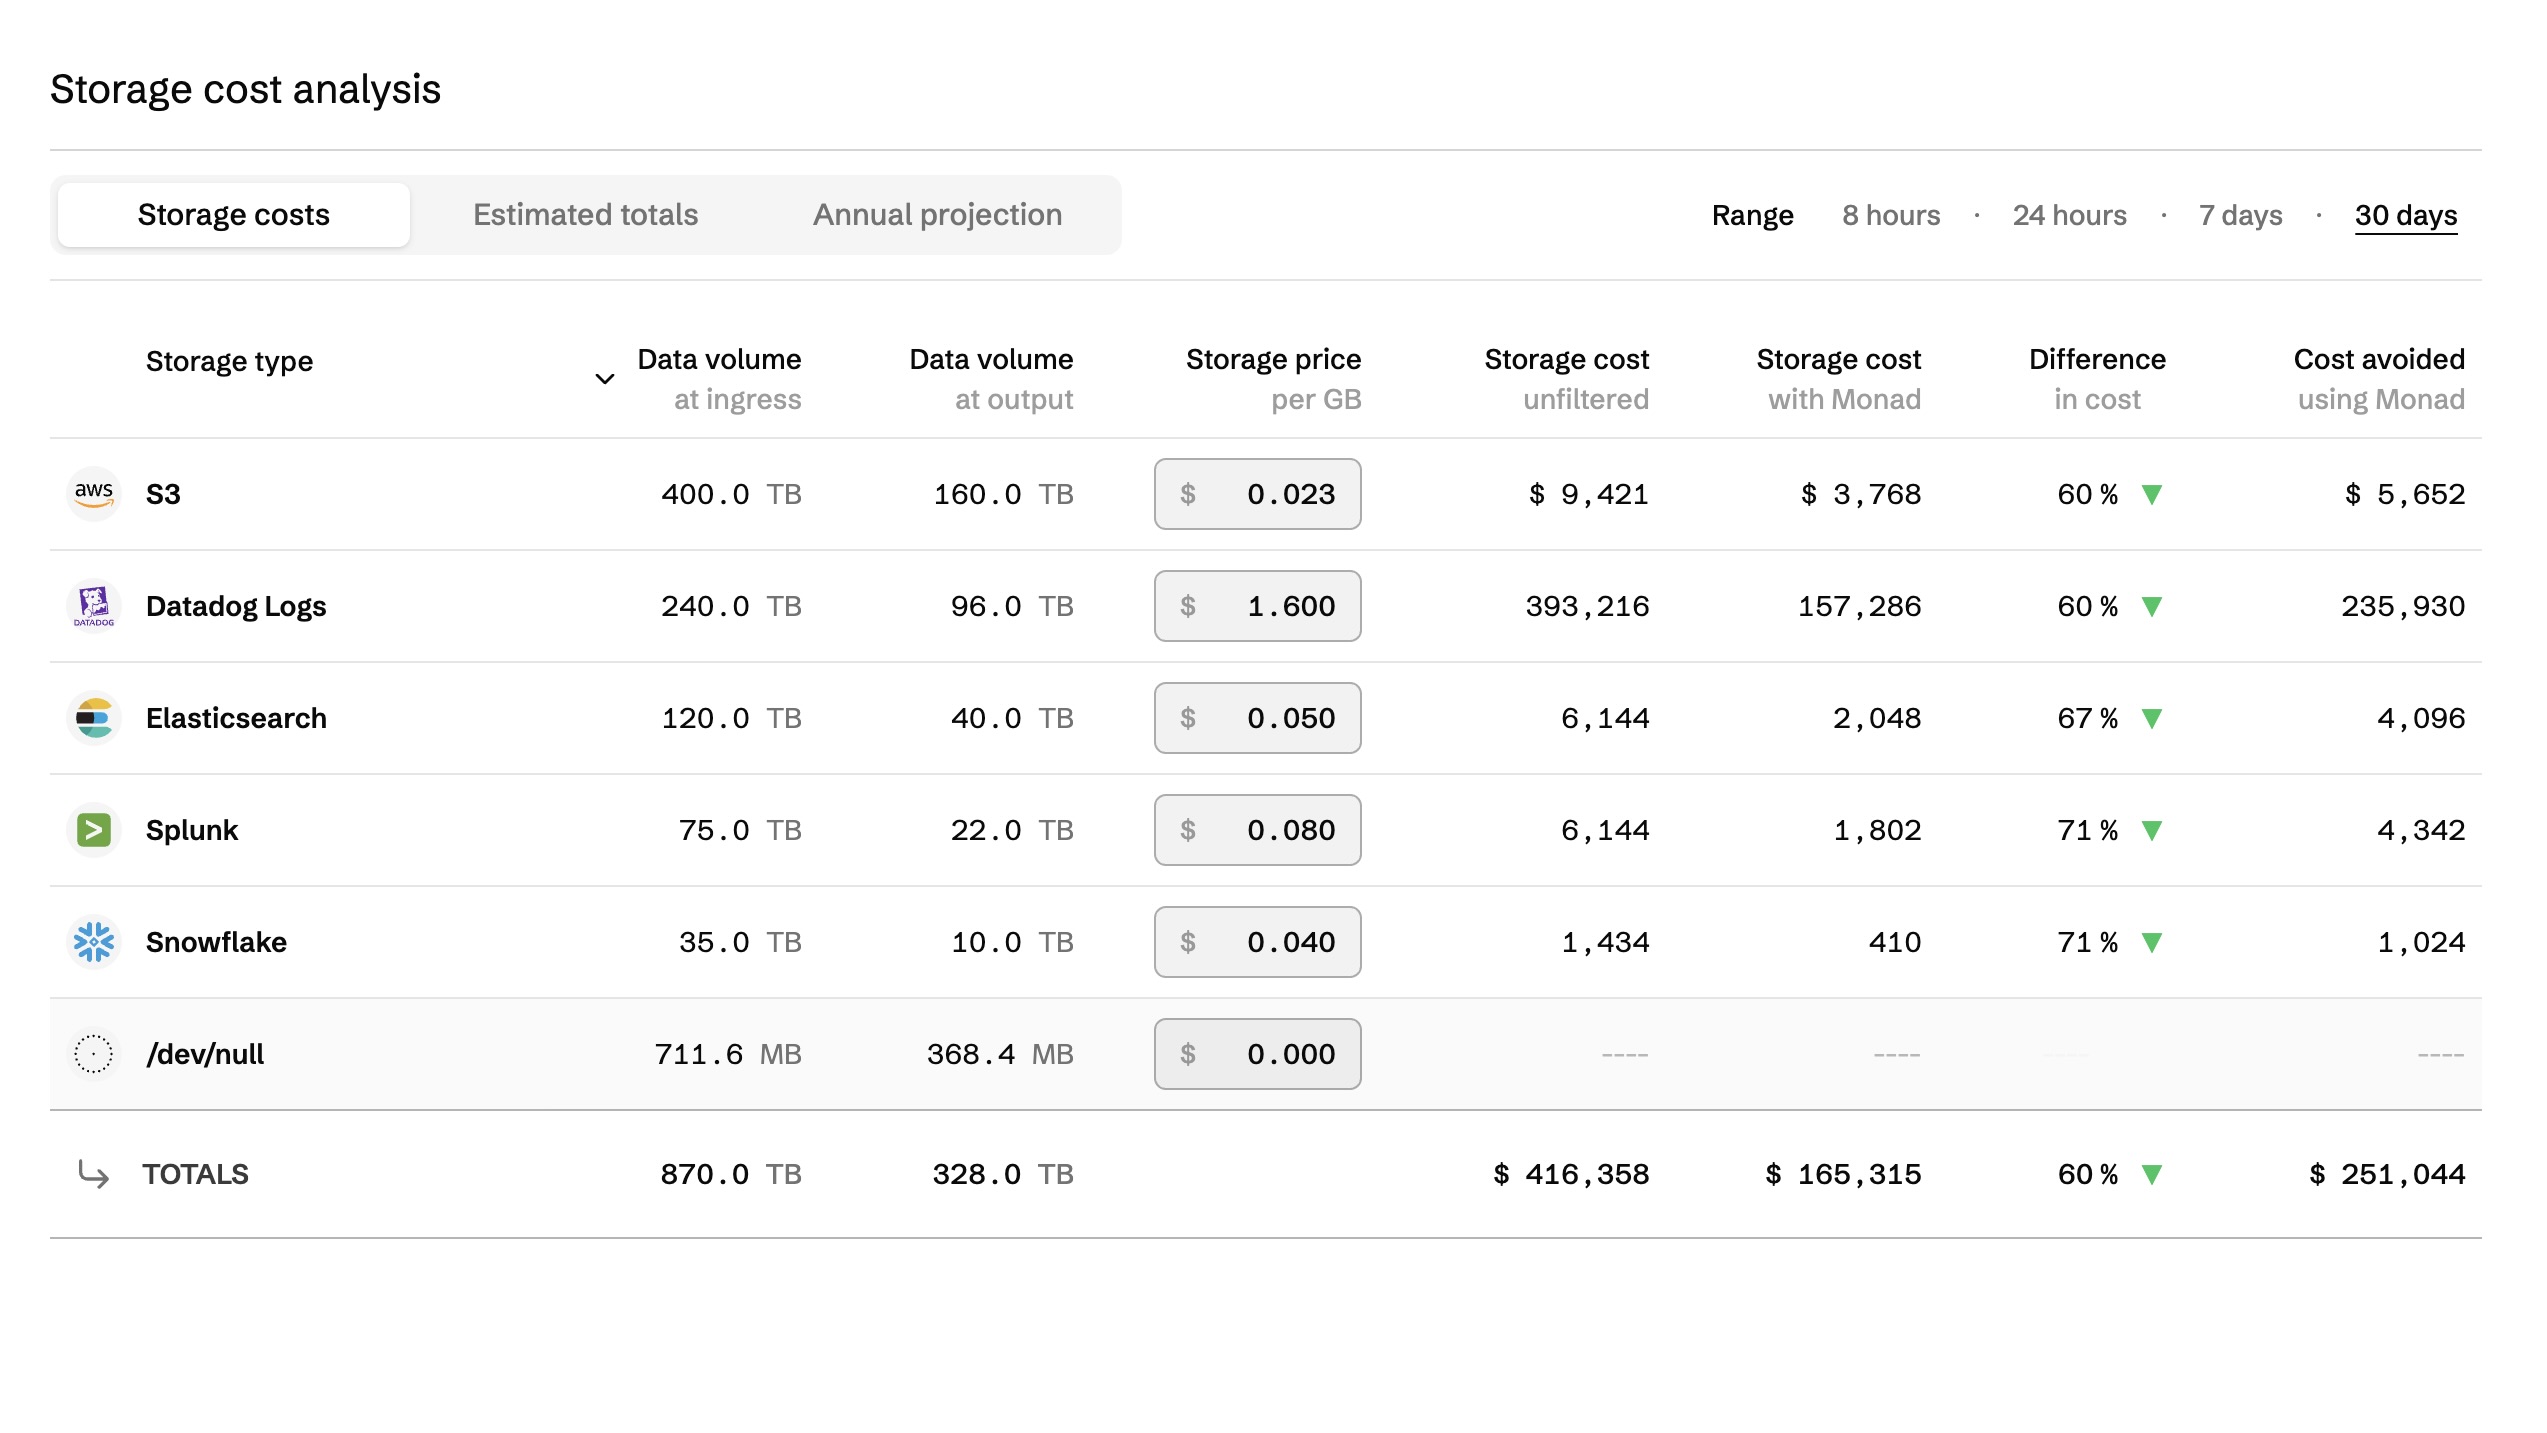The width and height of the screenshot is (2547, 1433).
Task: Click the Snowflake storage icon
Action: (93, 941)
